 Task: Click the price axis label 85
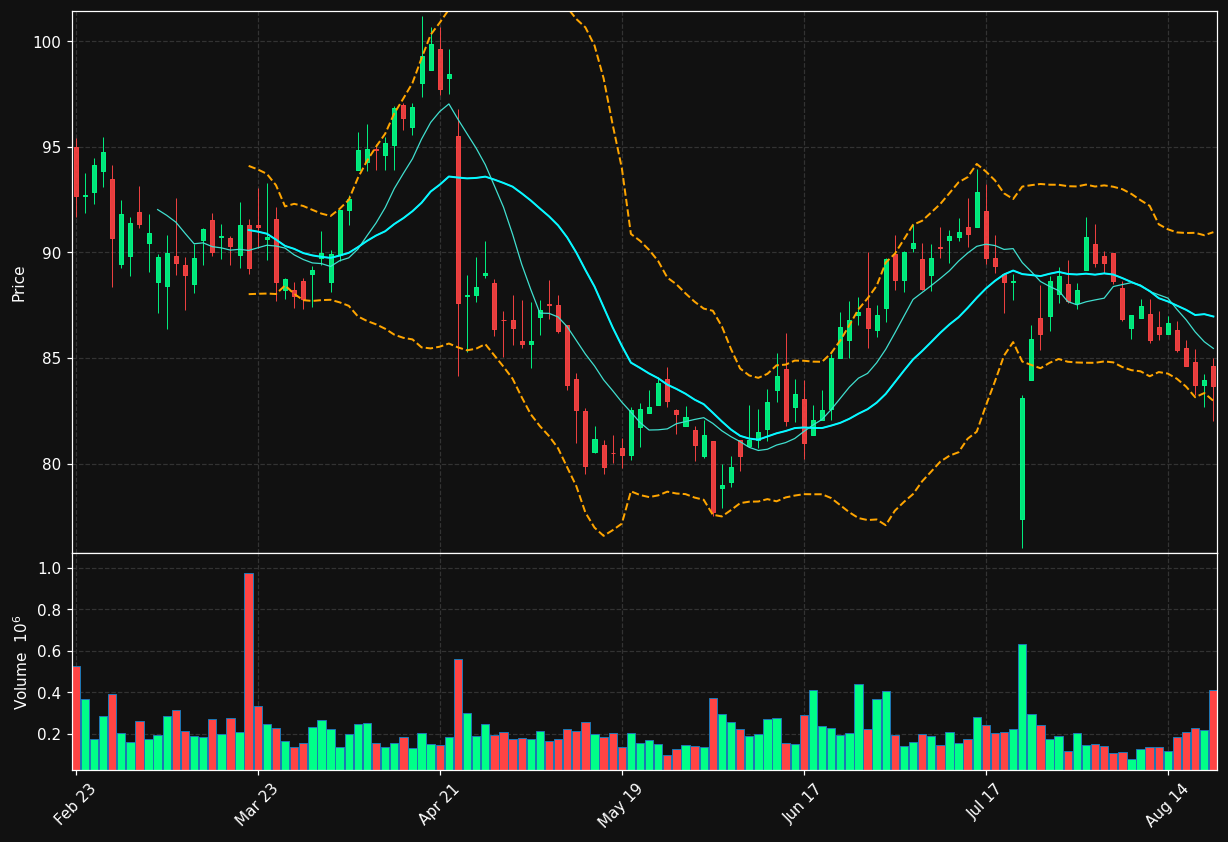[51, 359]
